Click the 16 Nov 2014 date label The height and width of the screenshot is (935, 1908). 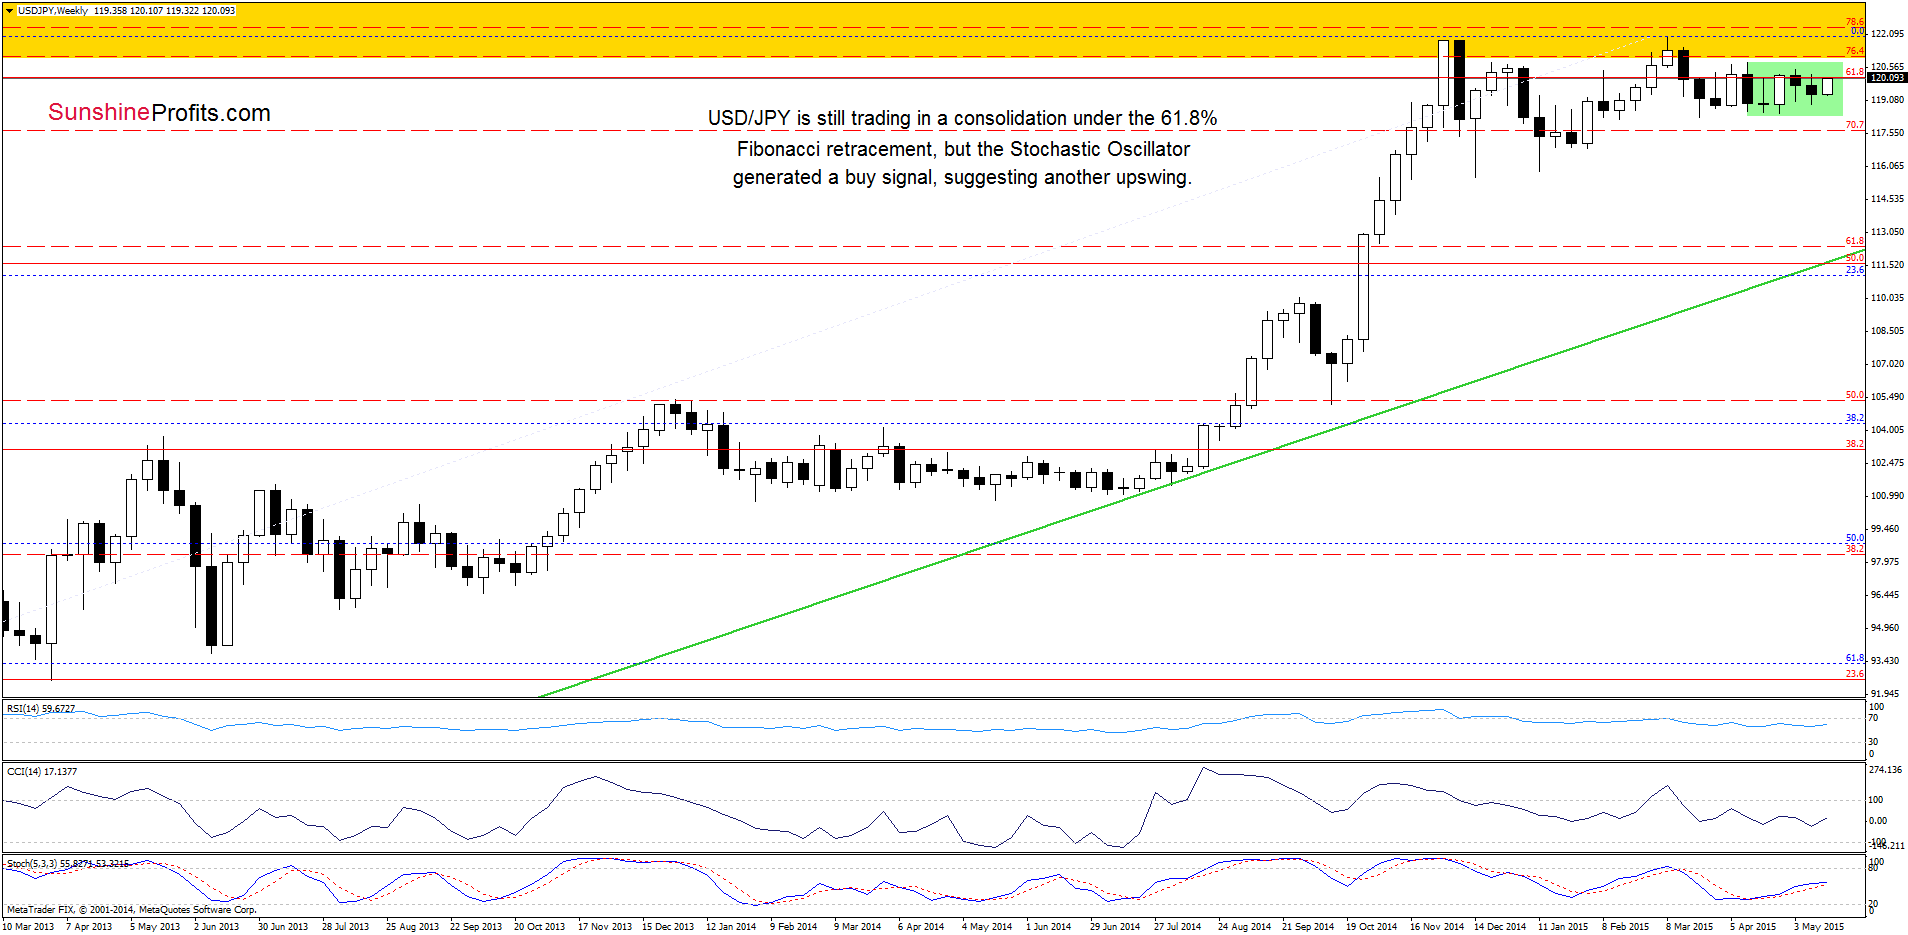(x=1437, y=927)
